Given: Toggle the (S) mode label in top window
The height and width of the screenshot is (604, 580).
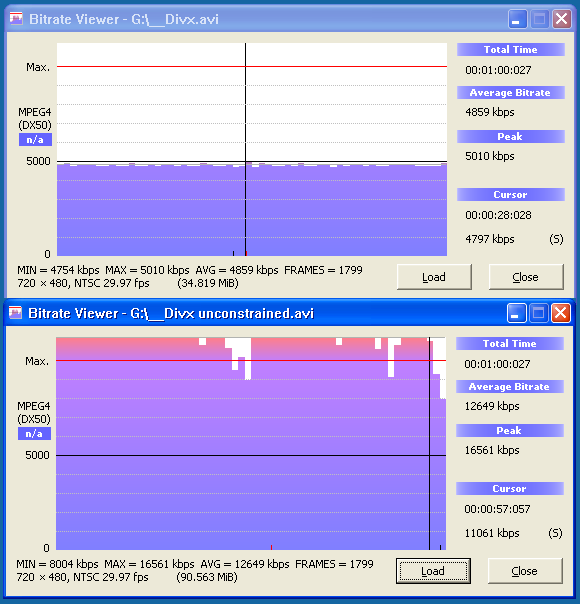Looking at the screenshot, I should click(x=556, y=239).
